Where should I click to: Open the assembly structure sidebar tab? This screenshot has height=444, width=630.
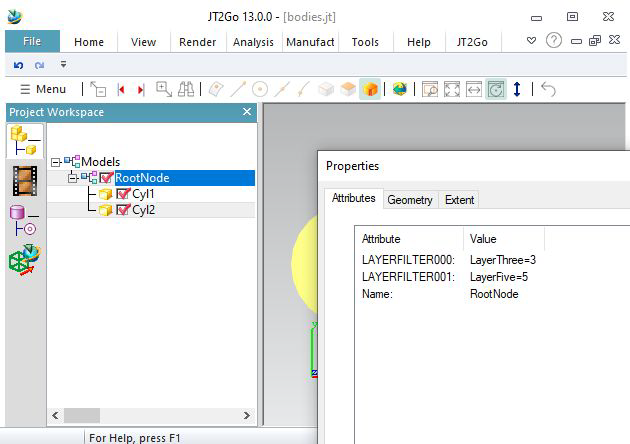tap(25, 141)
